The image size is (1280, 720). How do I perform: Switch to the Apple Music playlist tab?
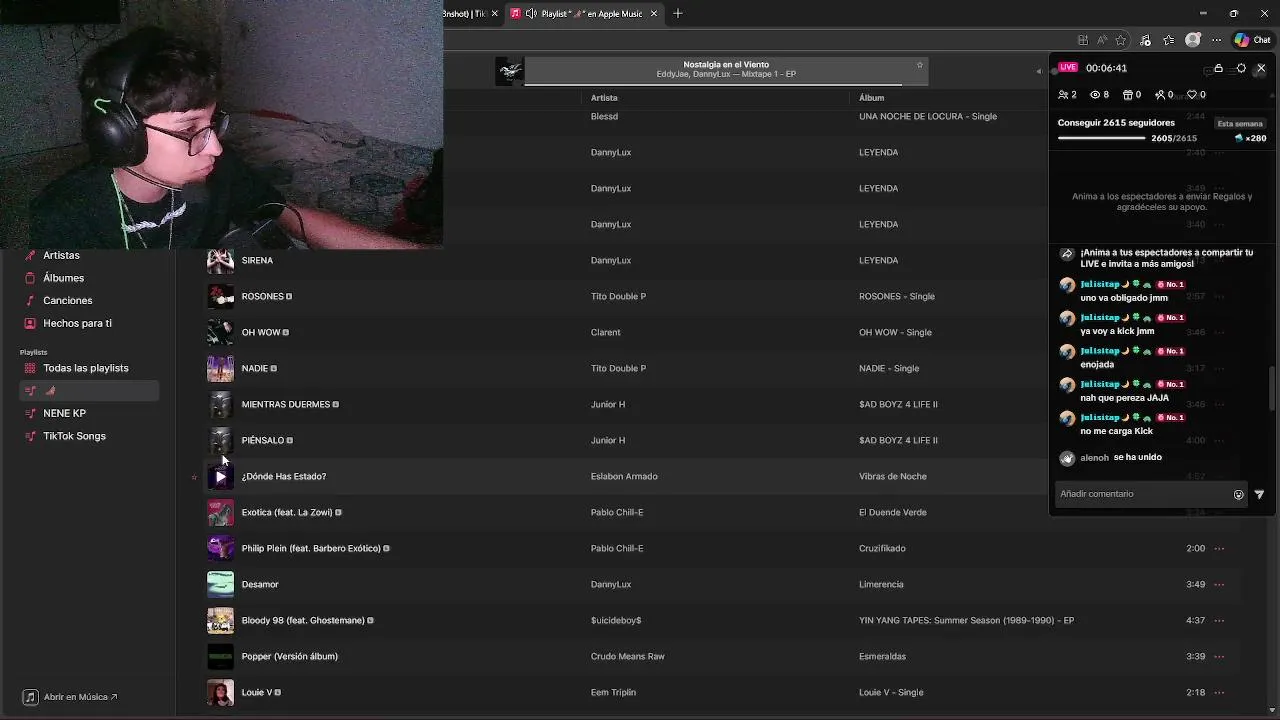coord(585,14)
